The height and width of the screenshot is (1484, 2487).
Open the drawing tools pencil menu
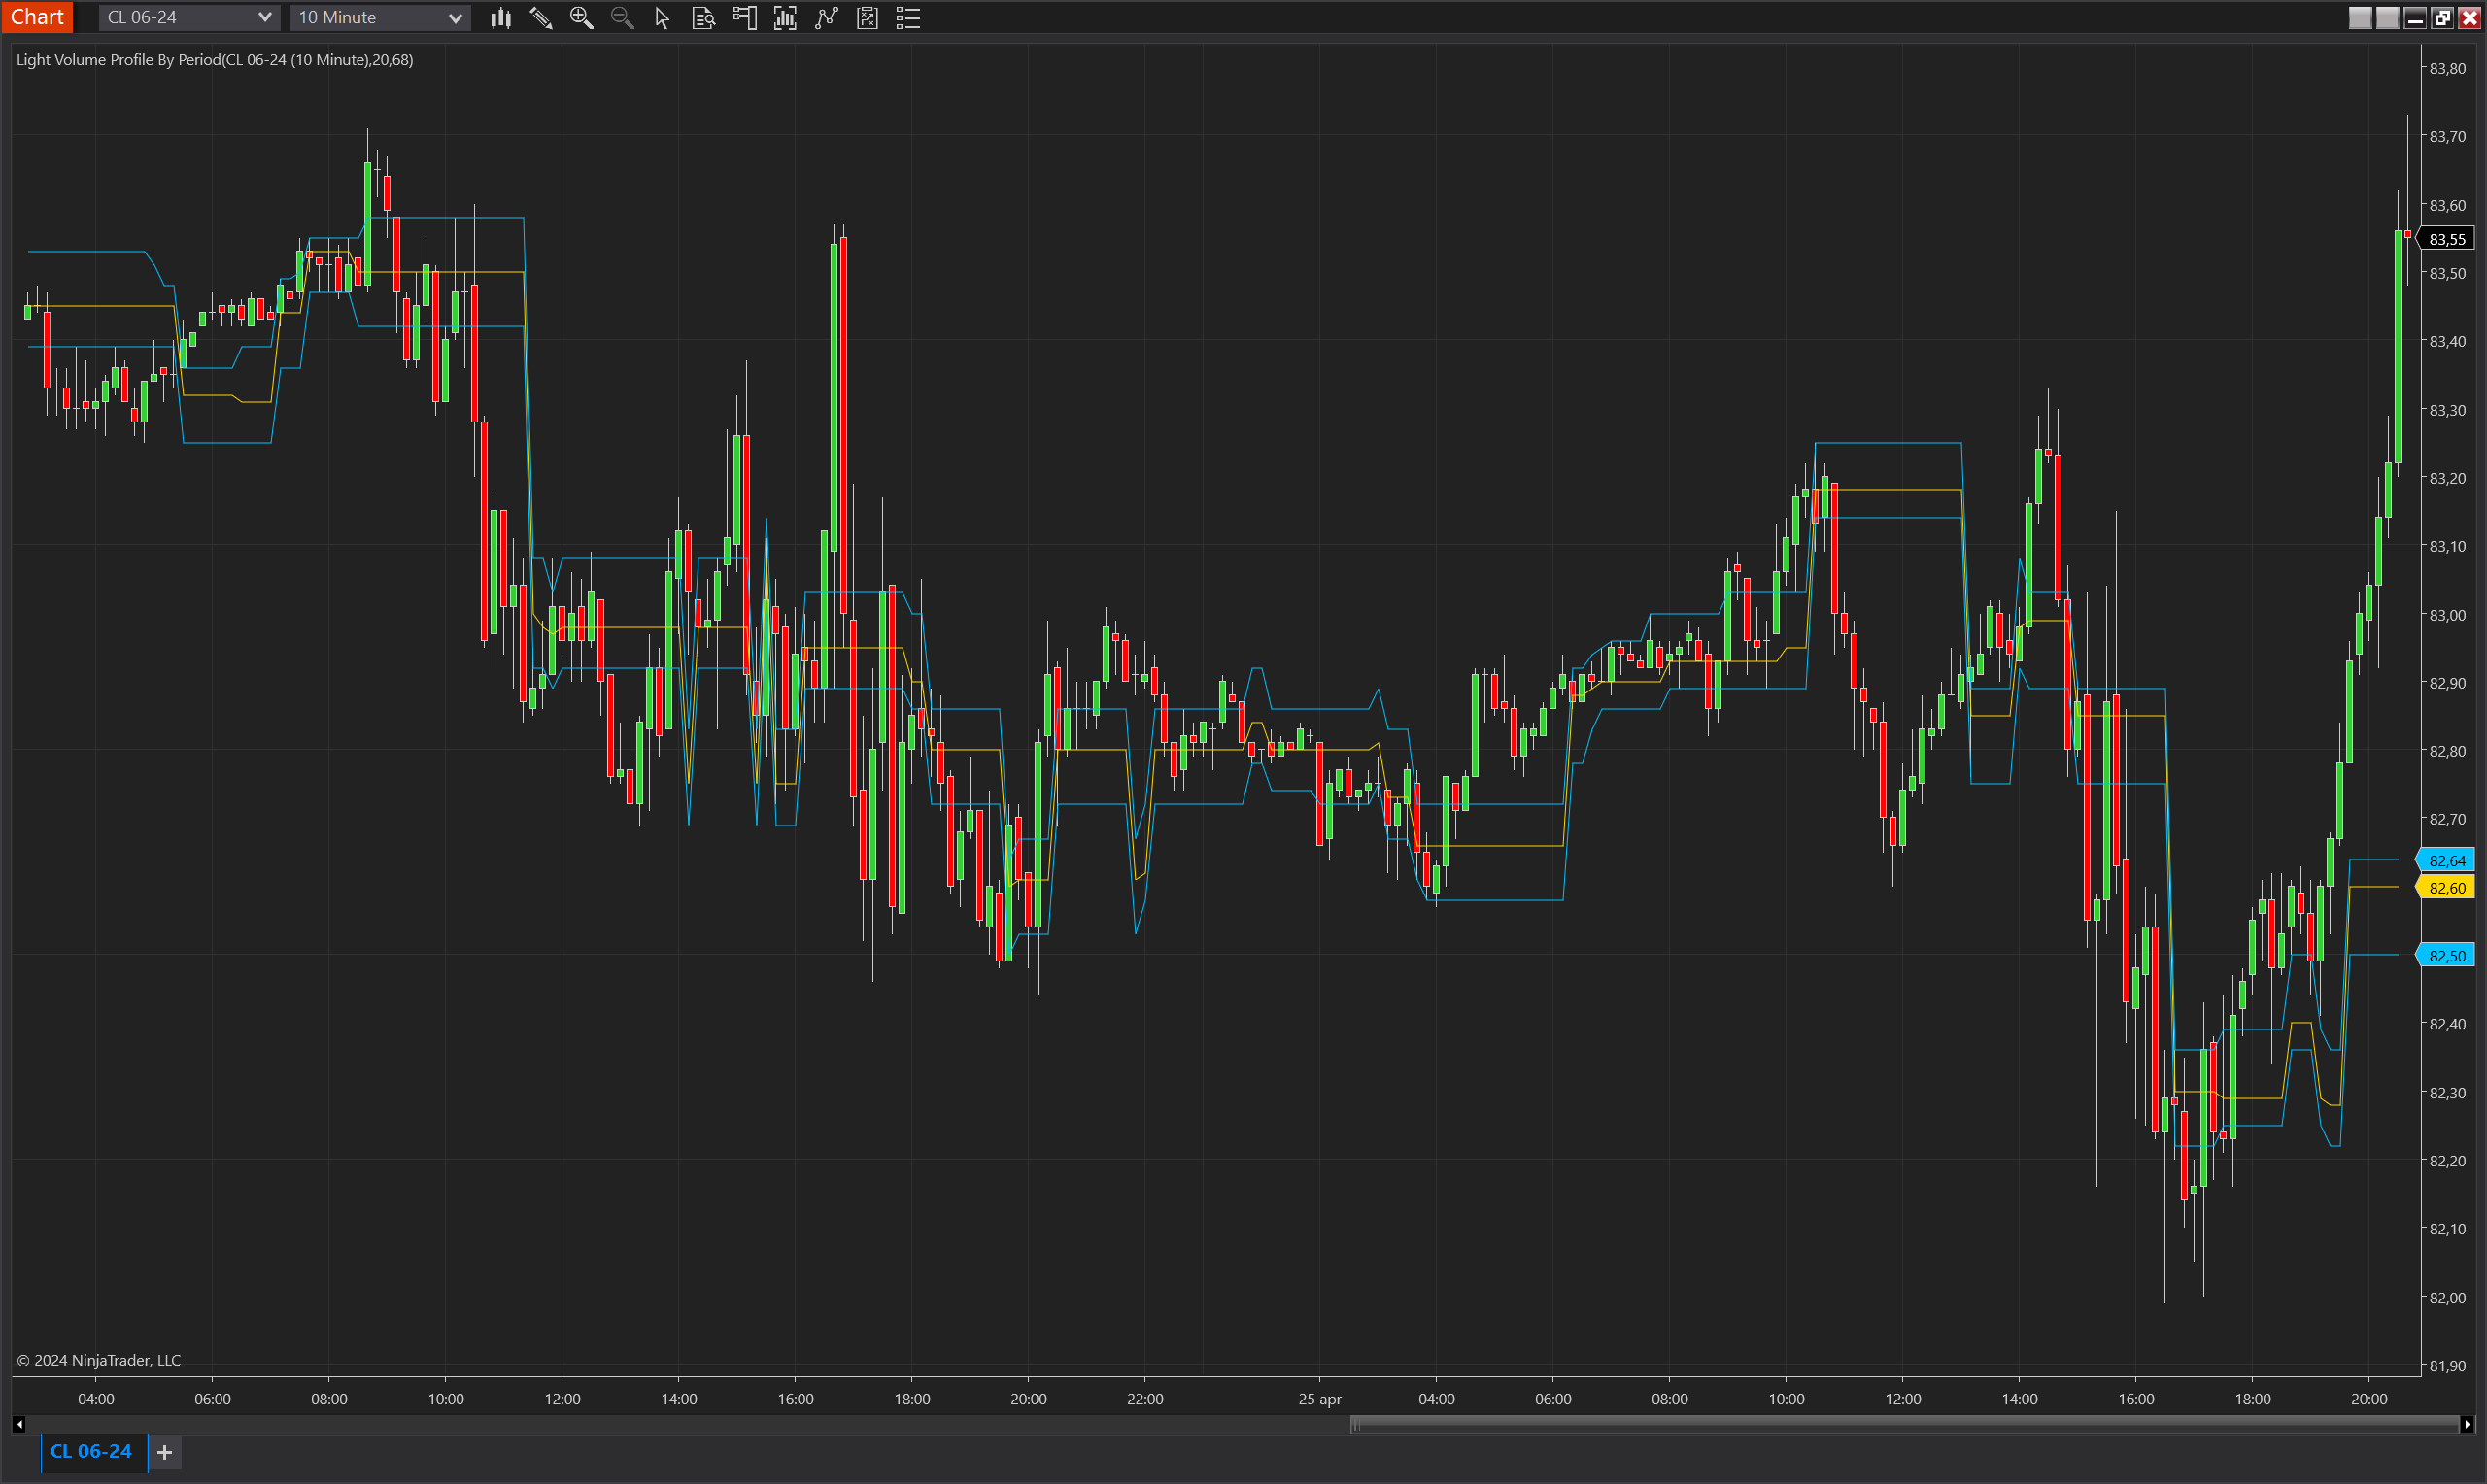pos(541,18)
